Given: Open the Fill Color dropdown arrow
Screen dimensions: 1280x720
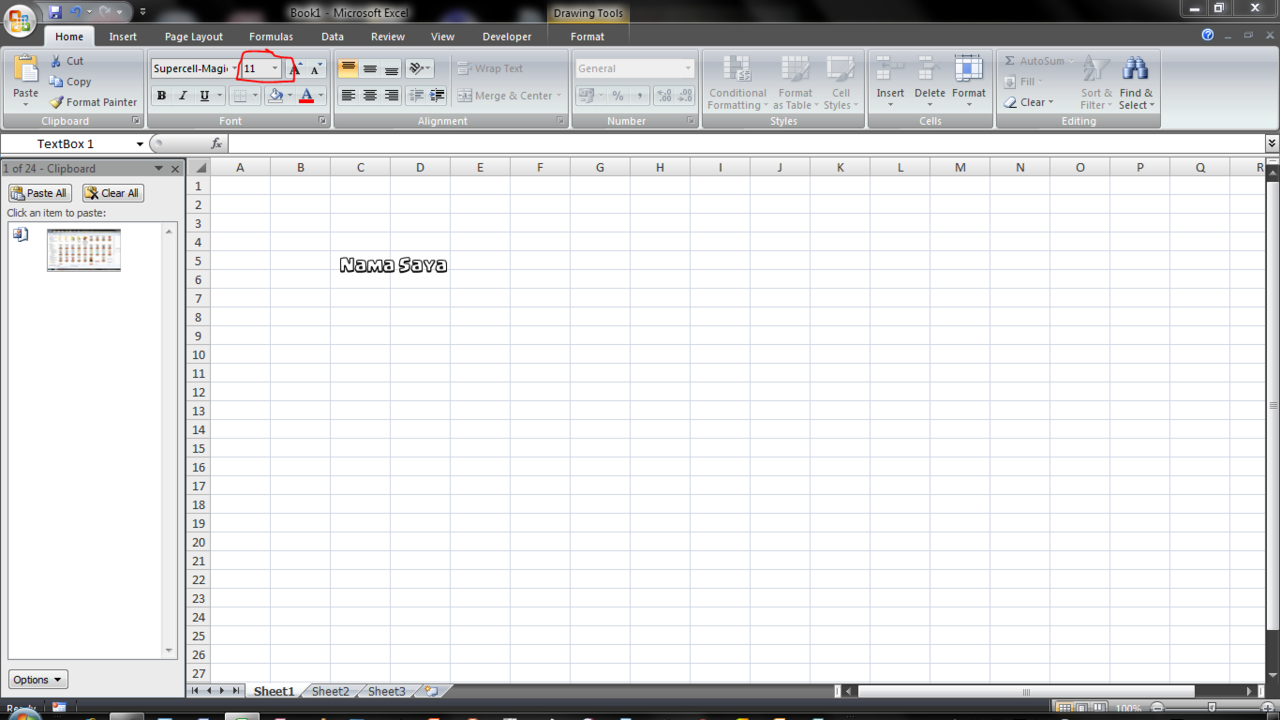Looking at the screenshot, I should pos(290,96).
